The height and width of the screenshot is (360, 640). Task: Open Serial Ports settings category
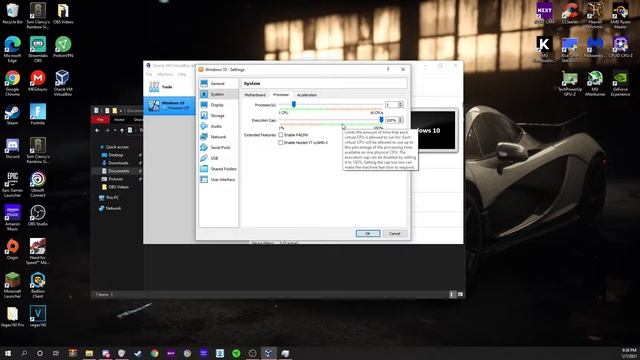pos(218,147)
